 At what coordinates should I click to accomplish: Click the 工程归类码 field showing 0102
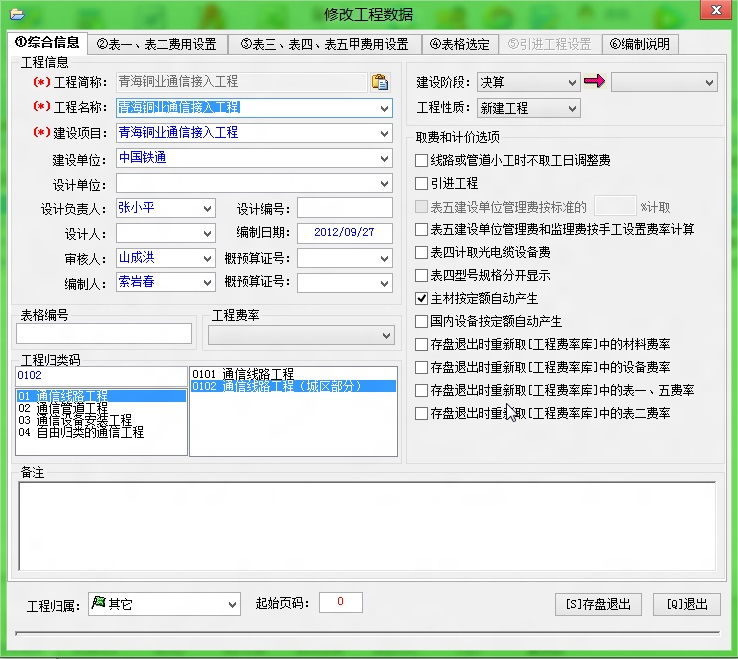tap(101, 376)
